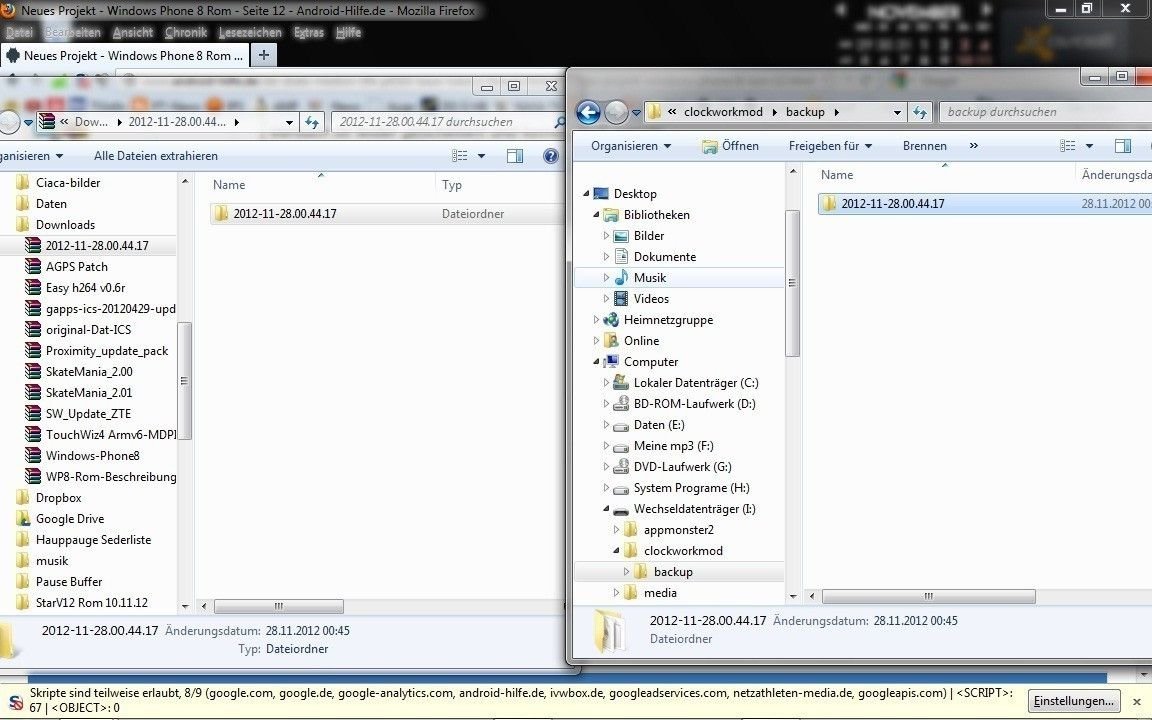This screenshot has height=720, width=1152.
Task: Click Alle Dateien extrahieren
Action: [x=156, y=156]
